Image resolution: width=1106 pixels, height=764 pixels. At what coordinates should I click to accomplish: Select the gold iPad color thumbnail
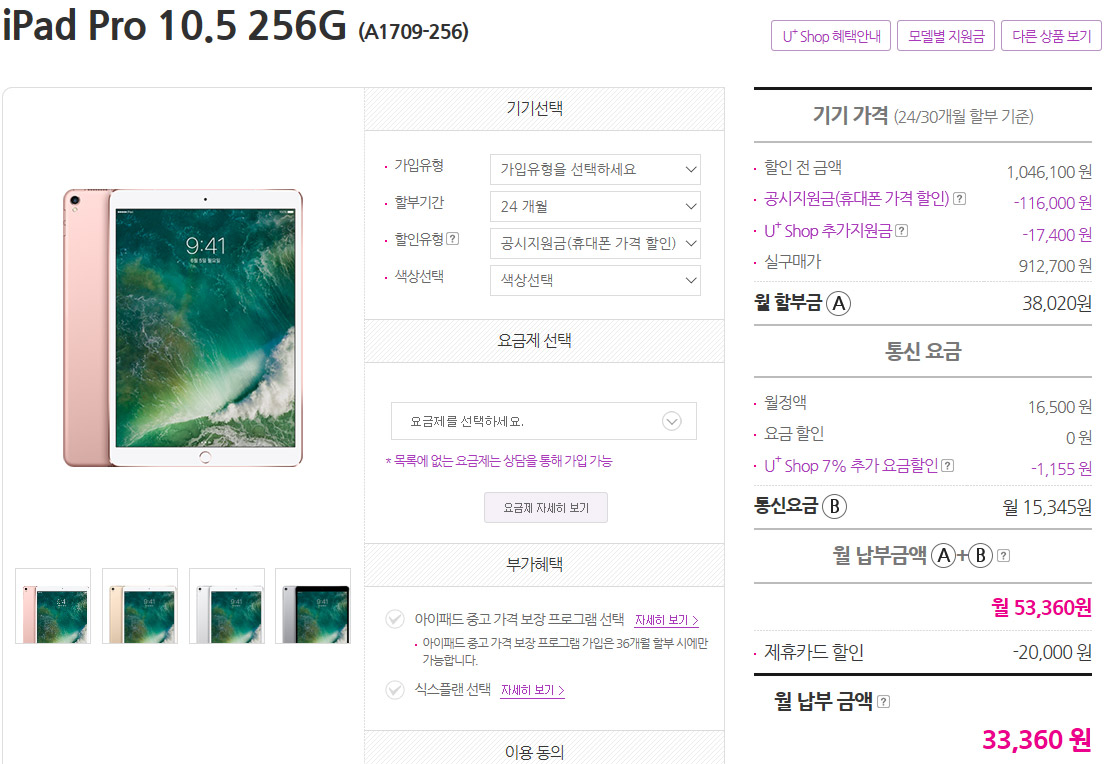pyautogui.click(x=140, y=606)
